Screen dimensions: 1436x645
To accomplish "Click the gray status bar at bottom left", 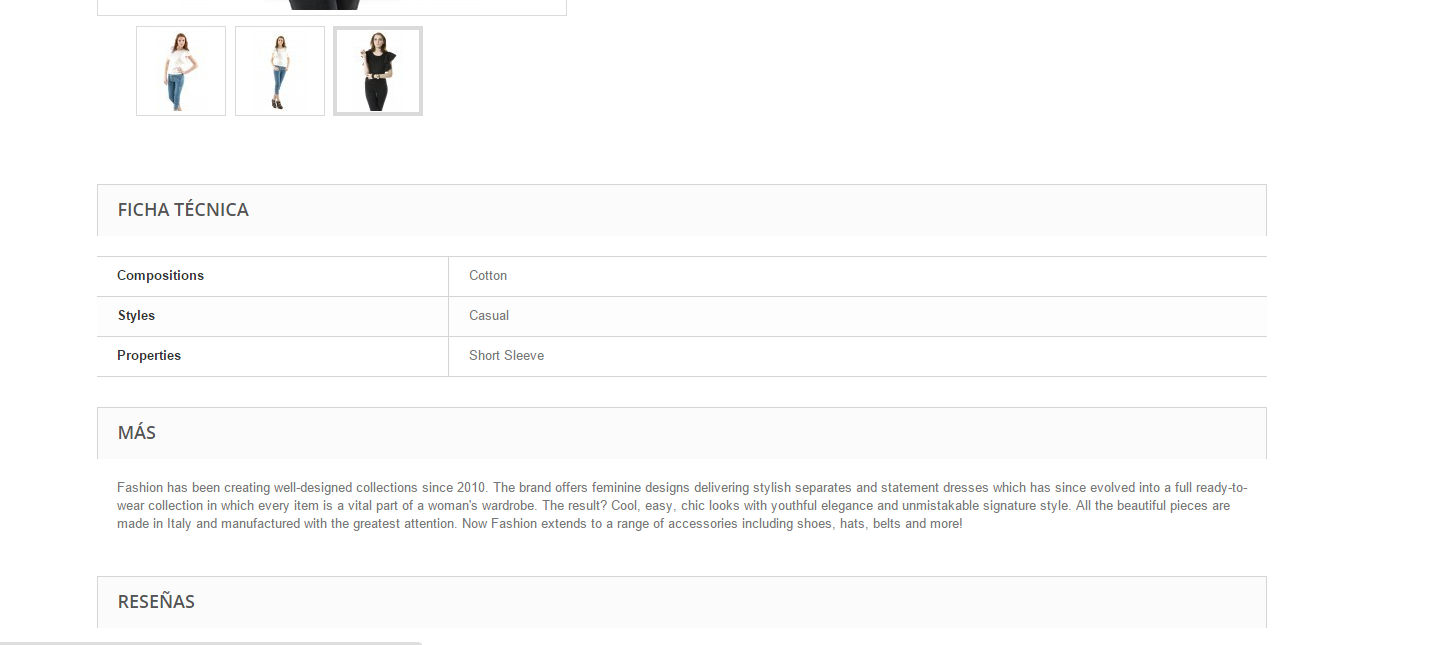I will (x=210, y=642).
